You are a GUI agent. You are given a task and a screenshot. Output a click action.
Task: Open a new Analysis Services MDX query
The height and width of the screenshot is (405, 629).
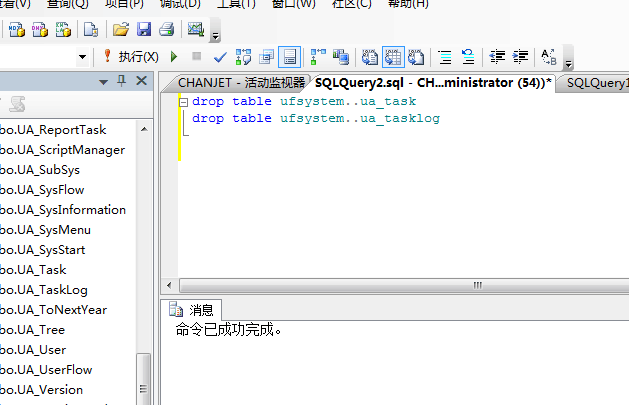(x=16, y=30)
